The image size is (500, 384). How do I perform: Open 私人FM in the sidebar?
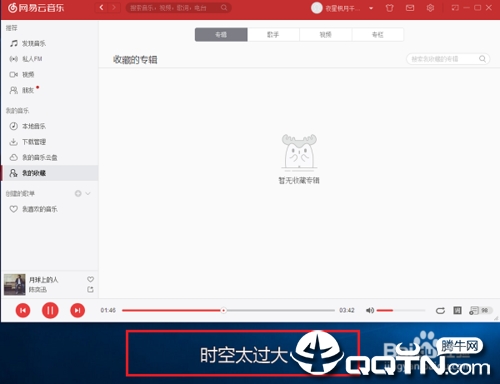tap(49, 59)
